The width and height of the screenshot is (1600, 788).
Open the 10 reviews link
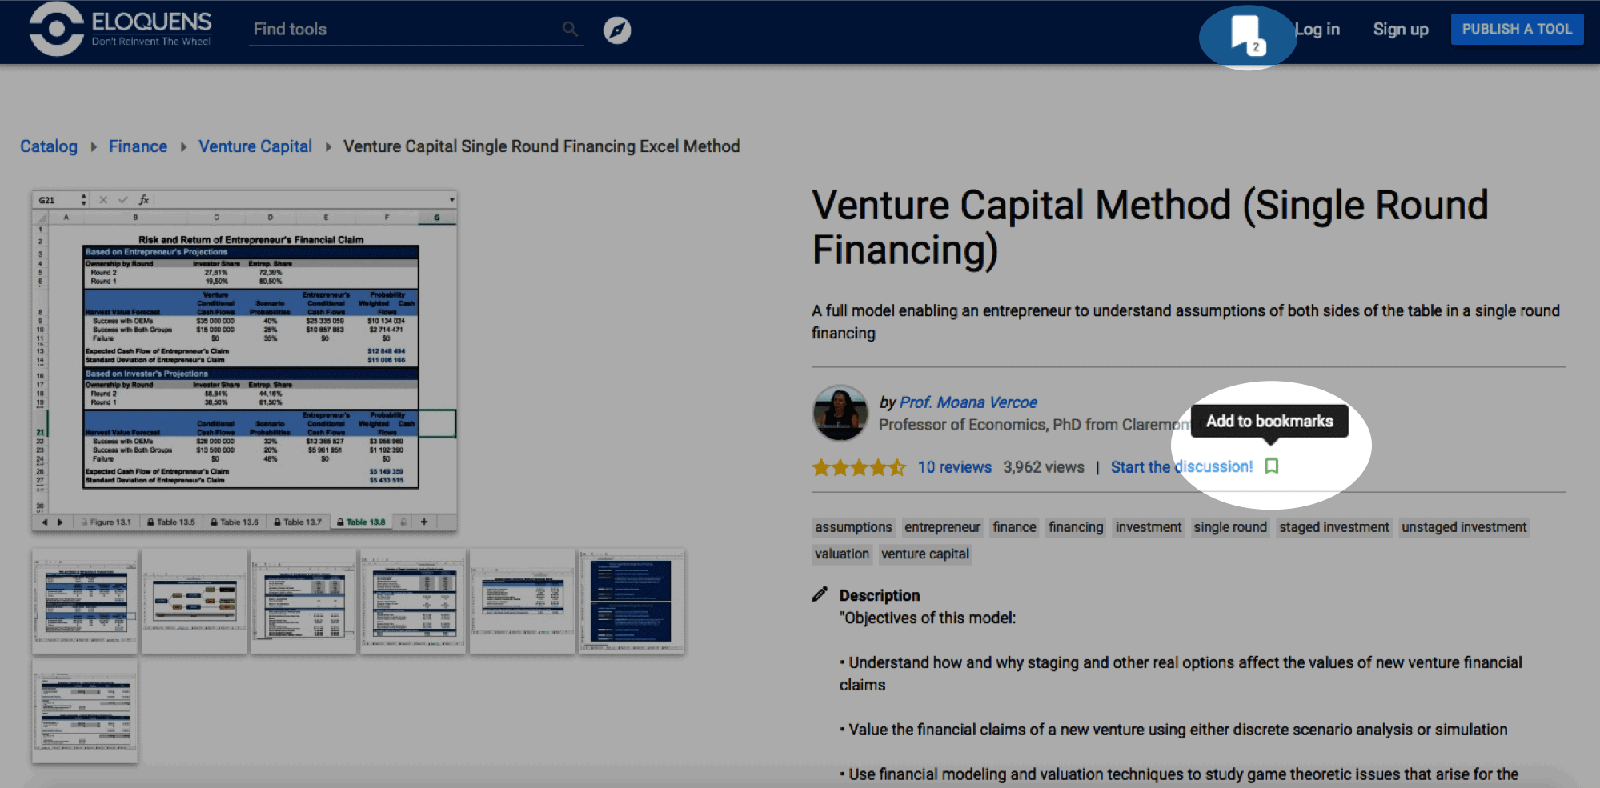tap(955, 467)
